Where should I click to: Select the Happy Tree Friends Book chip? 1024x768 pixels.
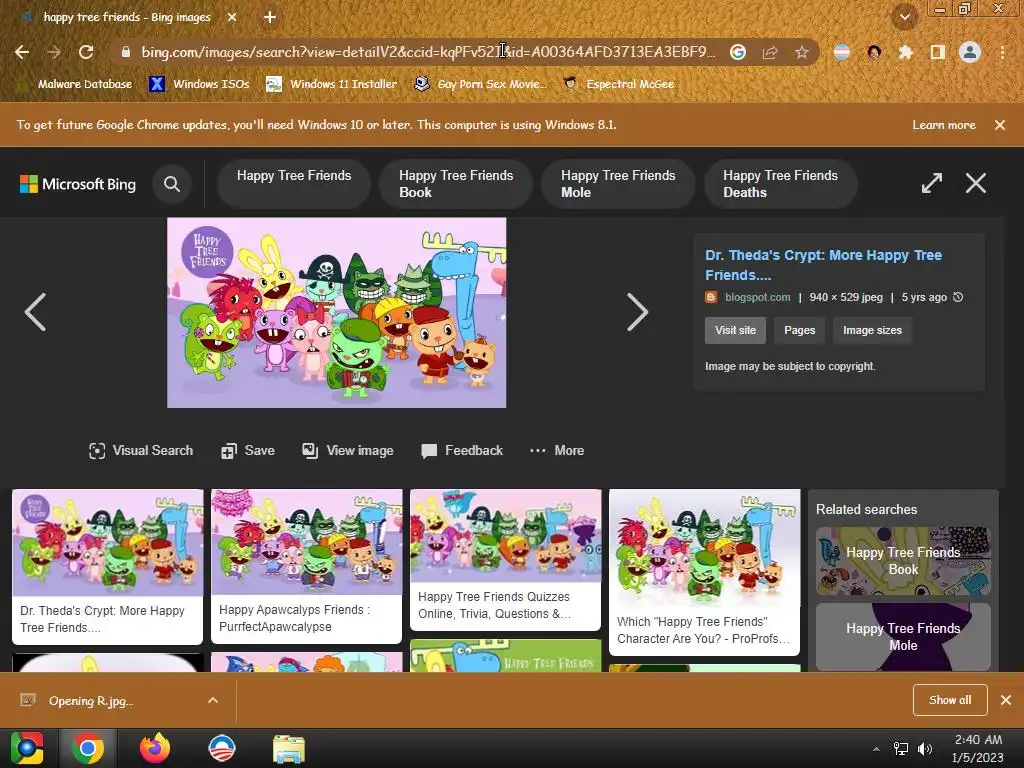pyautogui.click(x=456, y=184)
